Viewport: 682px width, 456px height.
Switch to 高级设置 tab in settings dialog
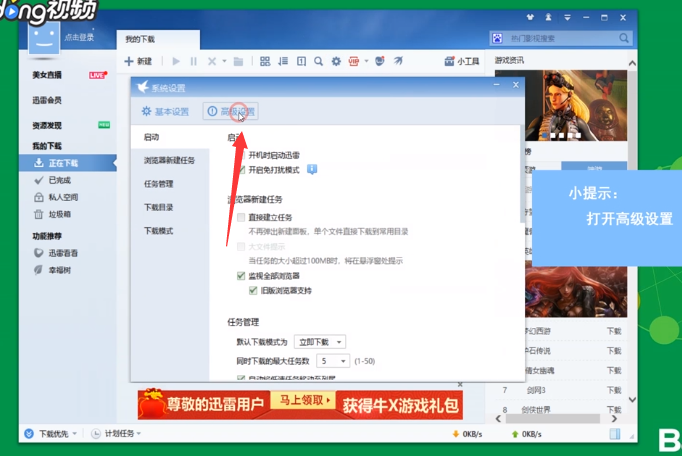click(x=231, y=112)
